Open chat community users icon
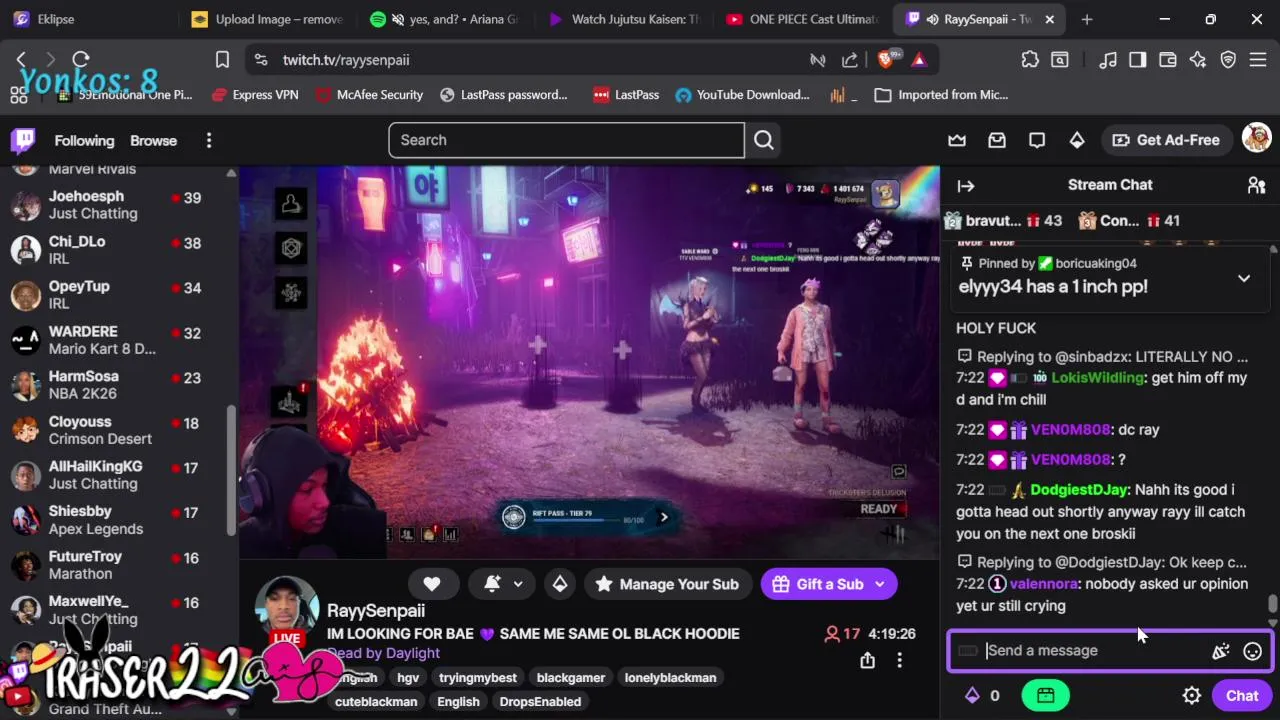Image resolution: width=1280 pixels, height=720 pixels. coord(1256,185)
